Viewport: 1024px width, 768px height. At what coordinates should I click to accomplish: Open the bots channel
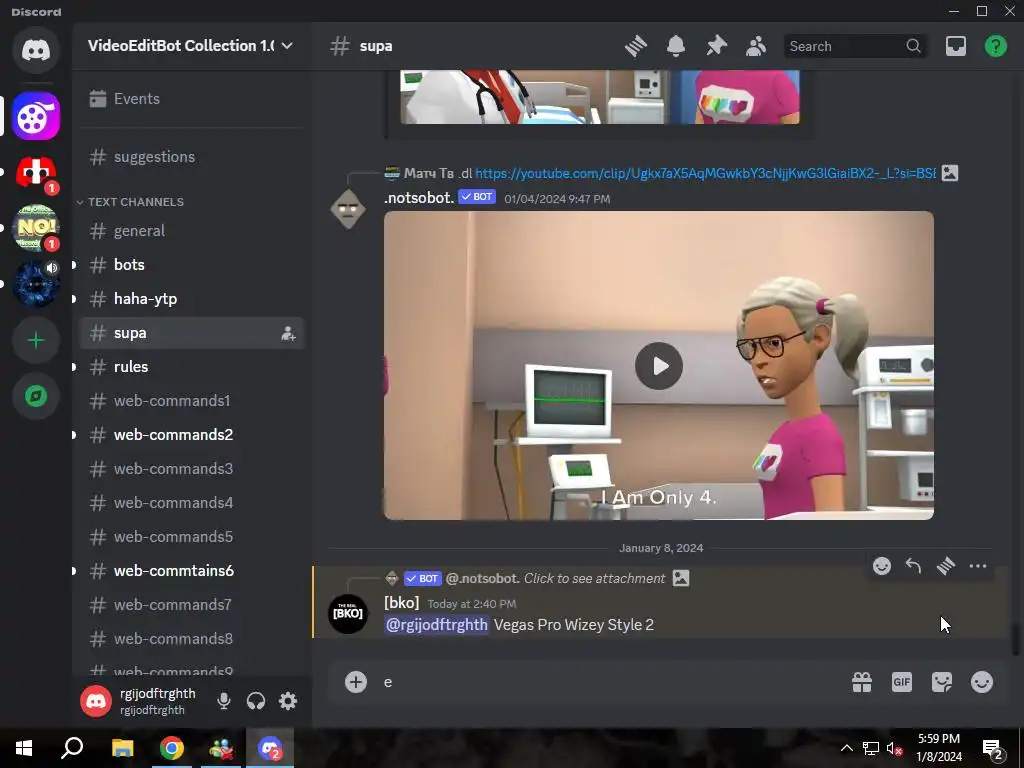click(x=191, y=264)
